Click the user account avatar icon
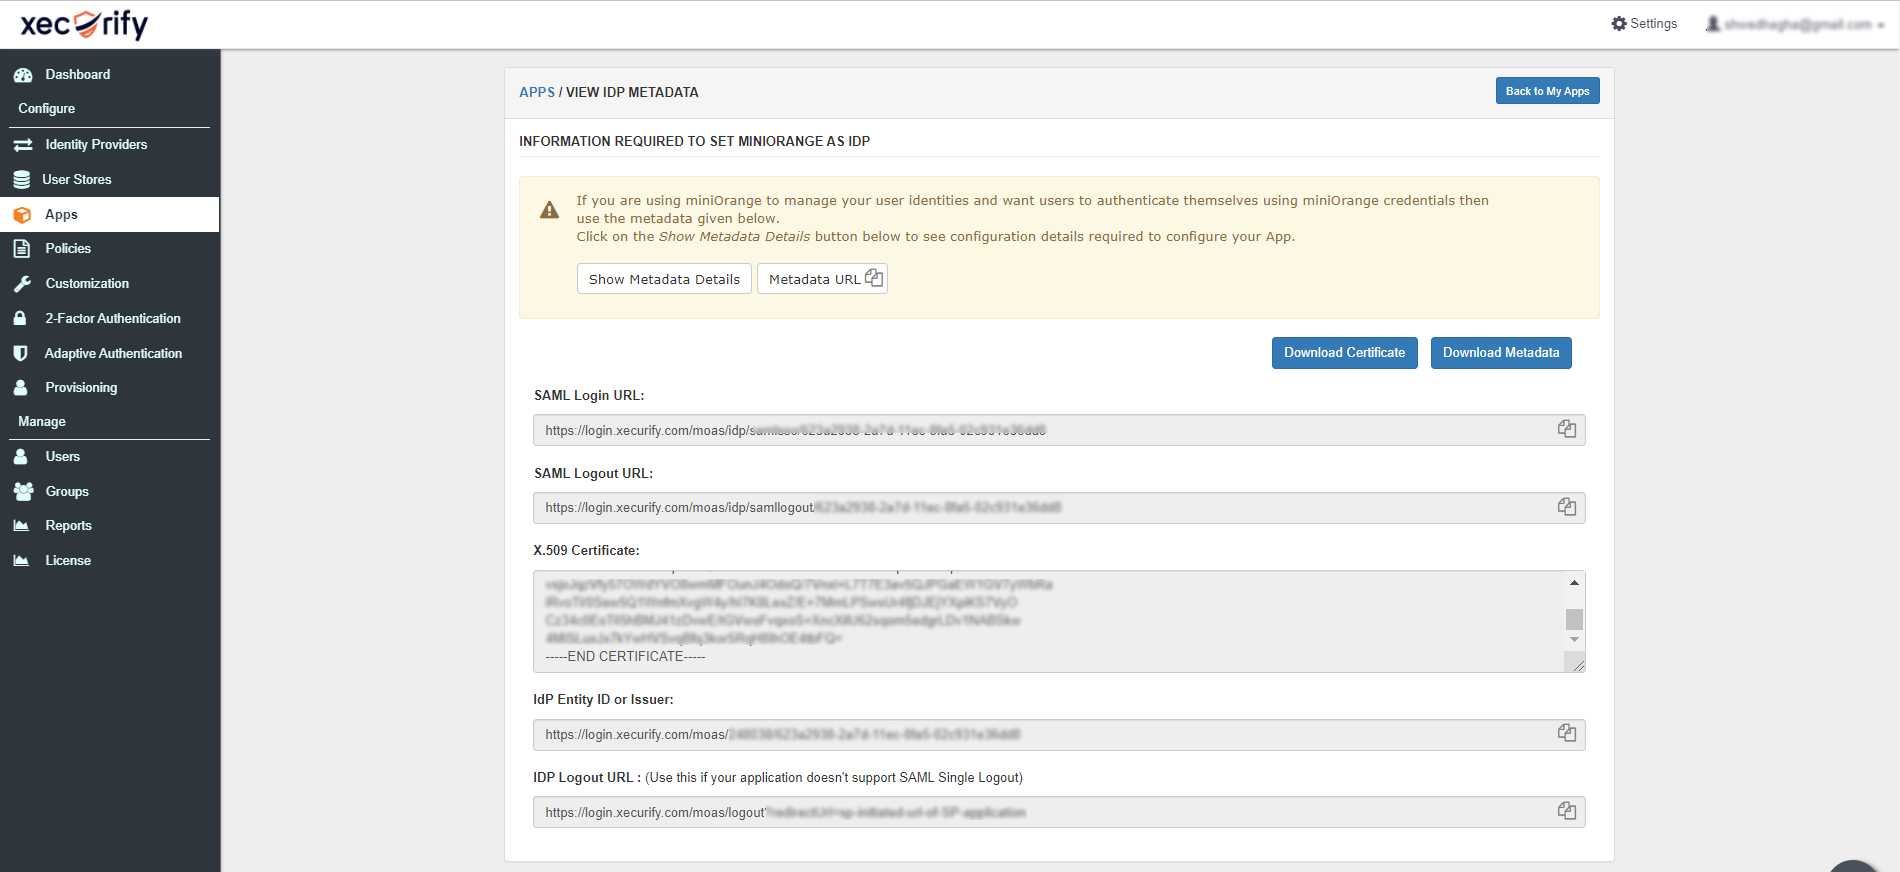This screenshot has height=872, width=1900. [1713, 23]
